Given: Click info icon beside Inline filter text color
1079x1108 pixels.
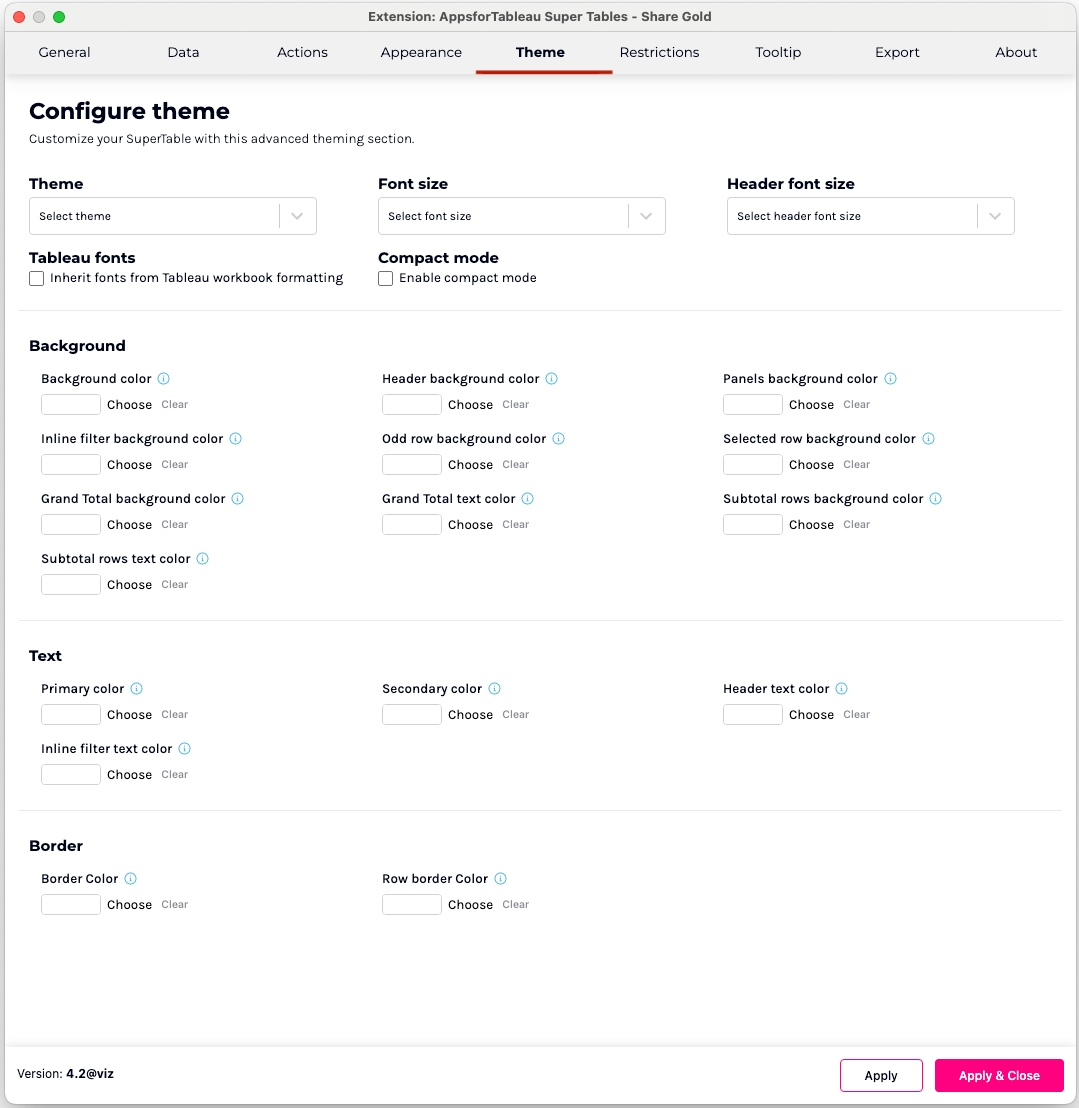Looking at the screenshot, I should click(185, 749).
